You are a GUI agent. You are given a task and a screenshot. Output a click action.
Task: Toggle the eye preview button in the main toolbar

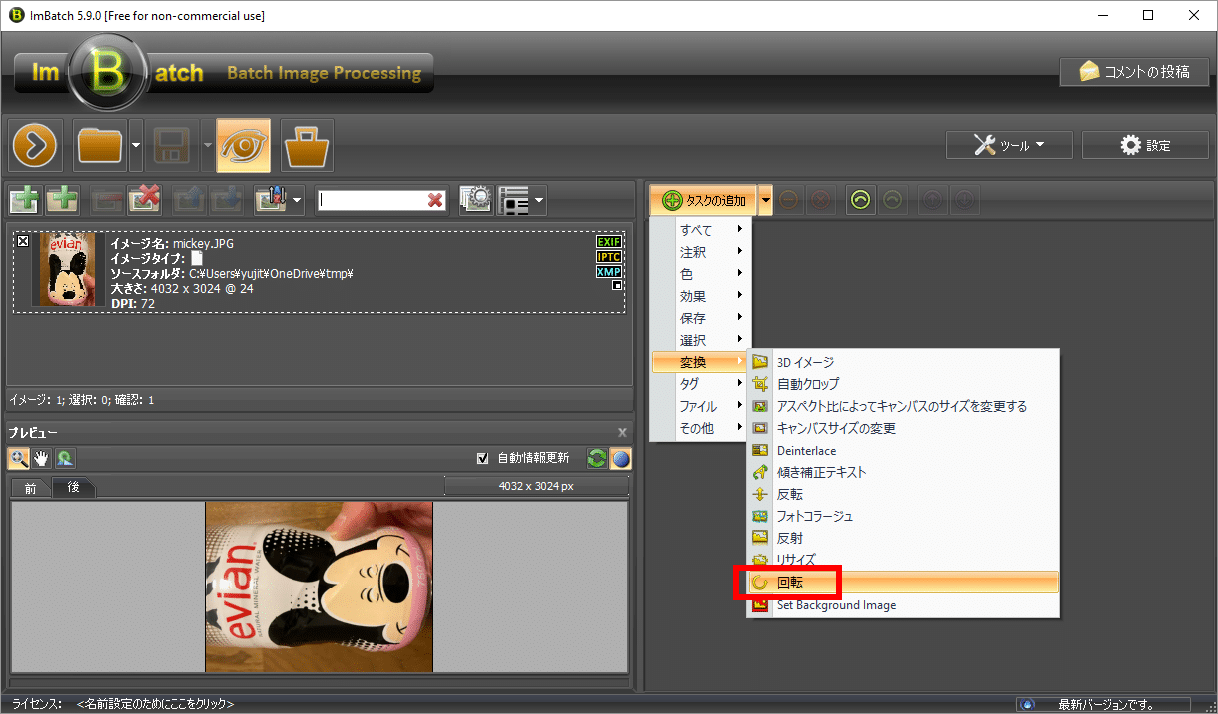(243, 146)
